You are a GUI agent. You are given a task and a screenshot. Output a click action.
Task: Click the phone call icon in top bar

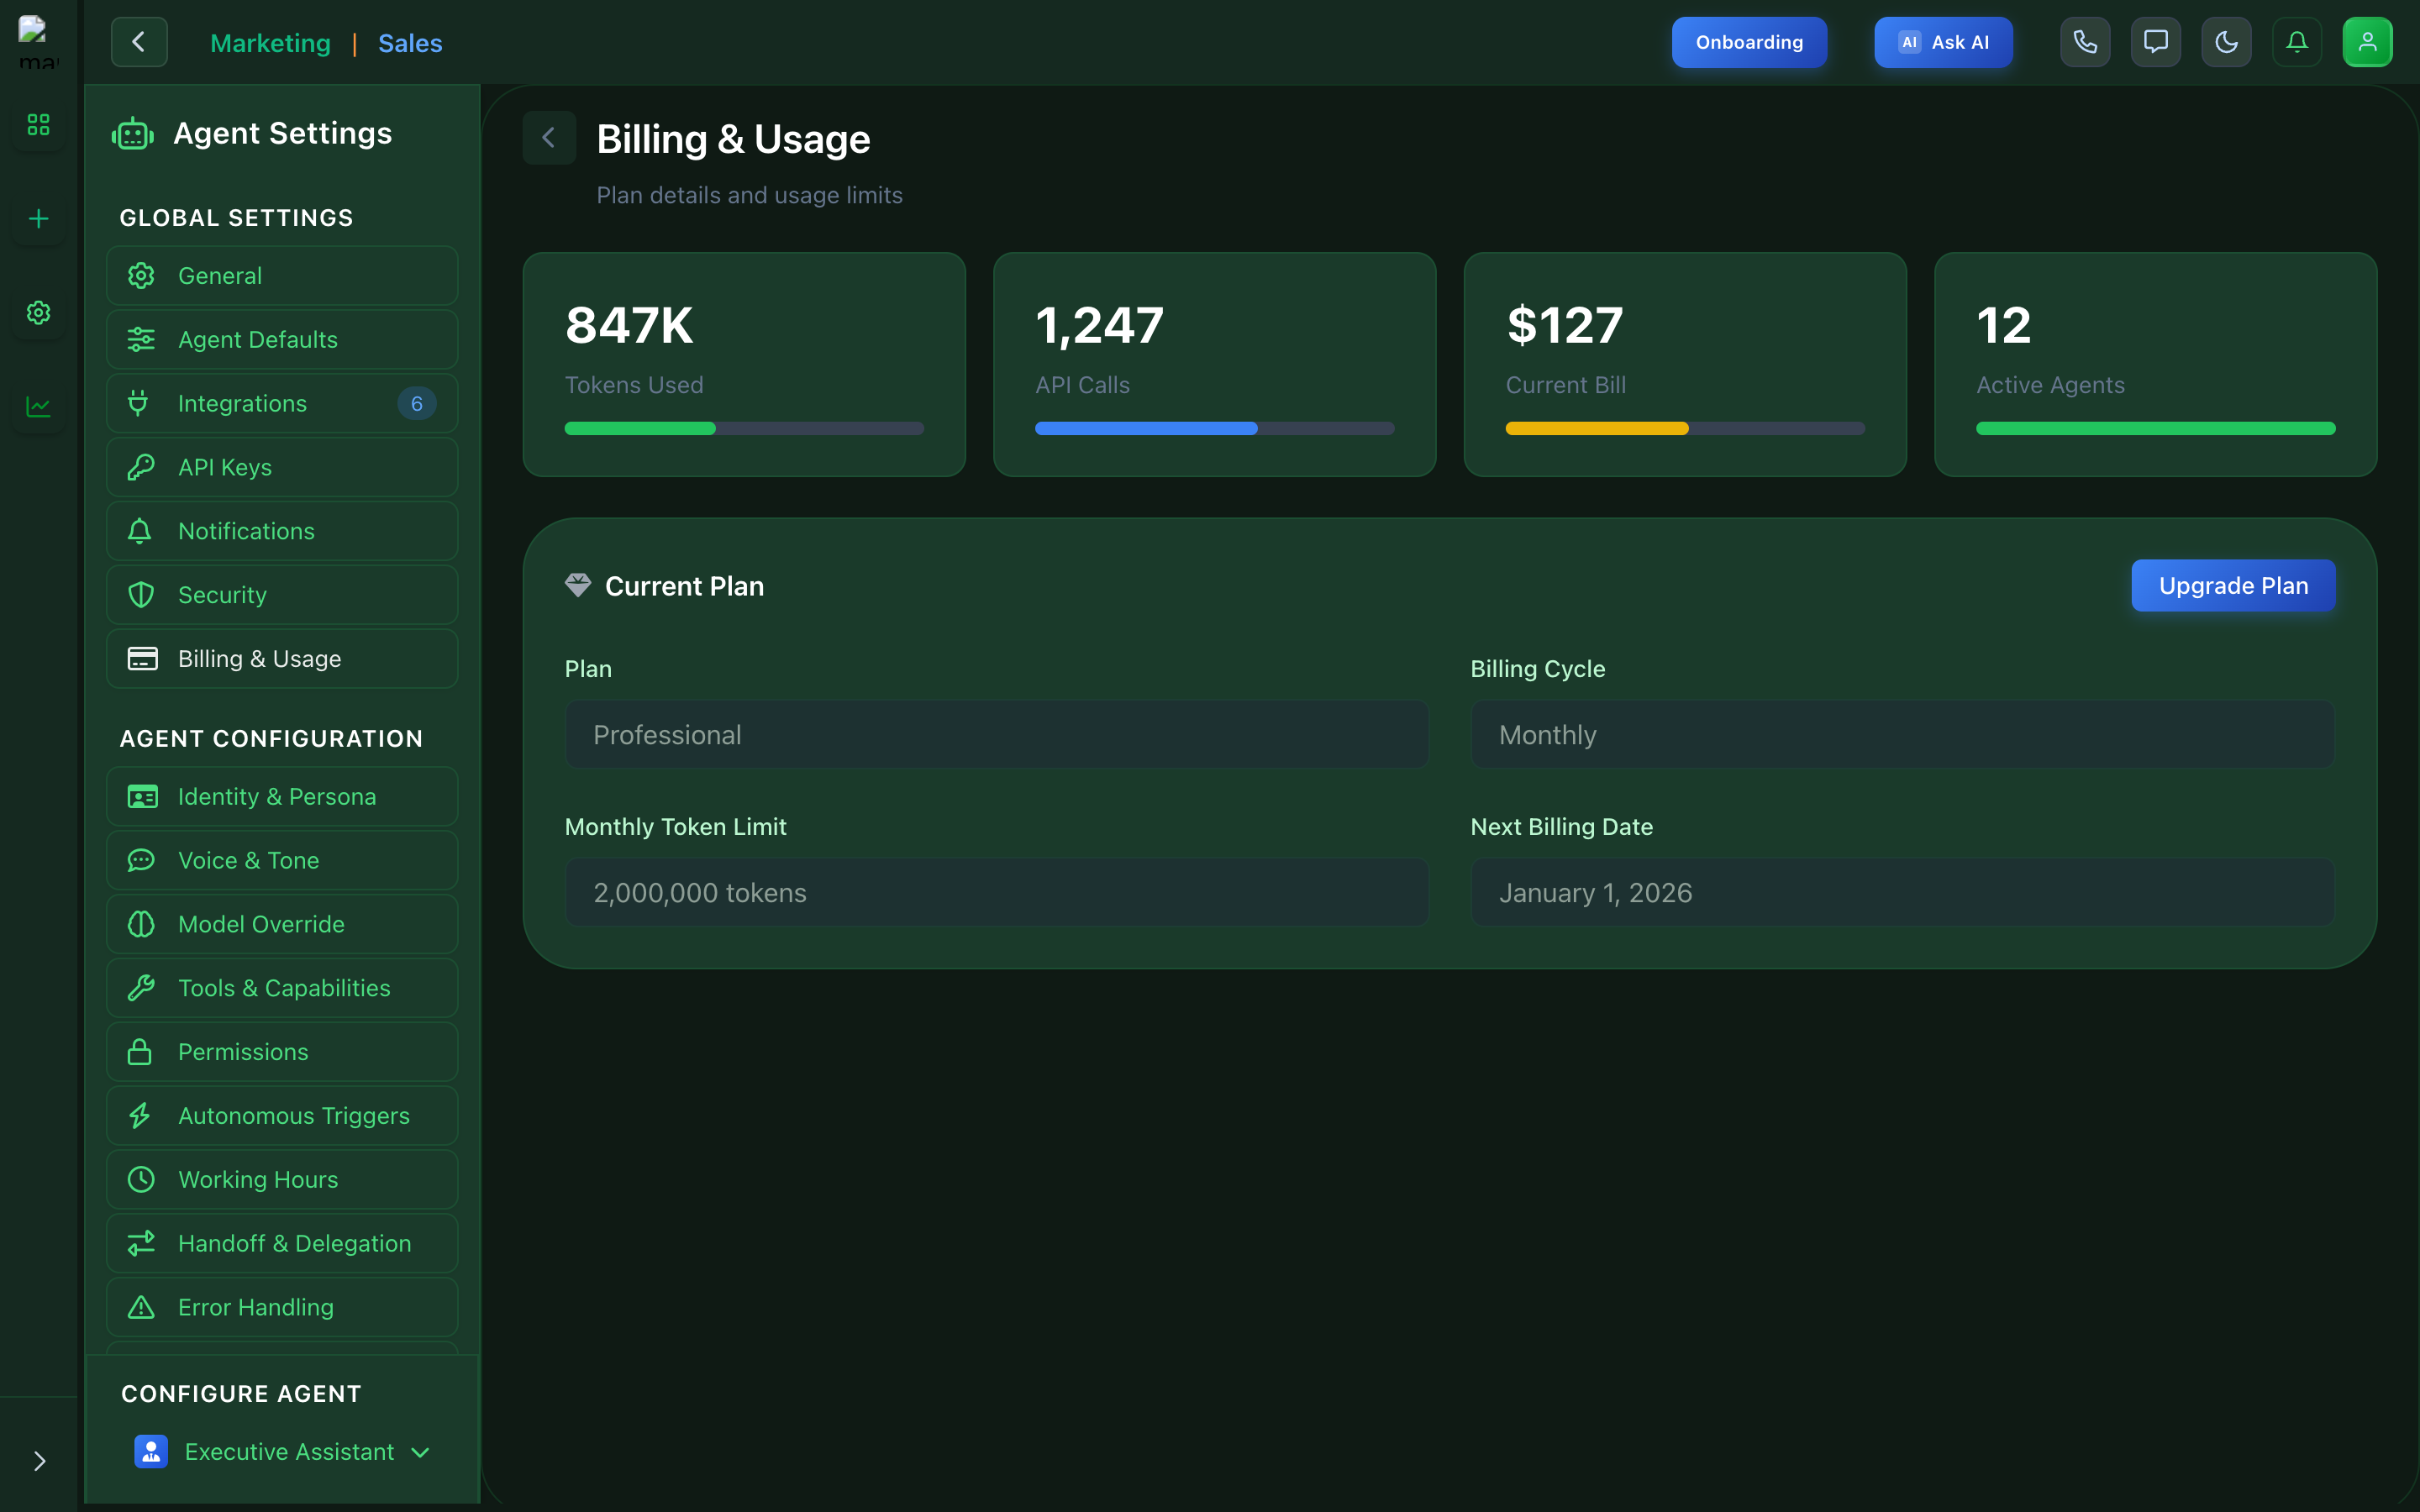pos(2085,42)
